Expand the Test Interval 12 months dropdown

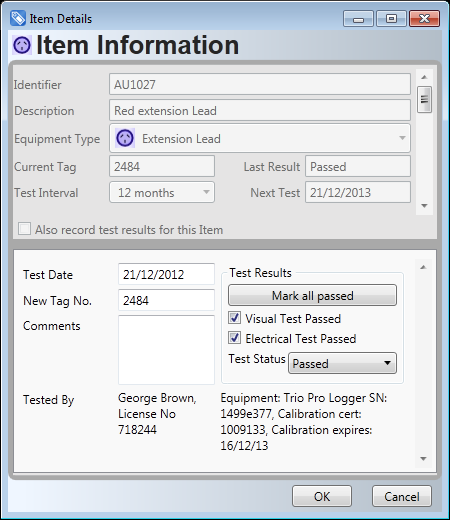206,192
